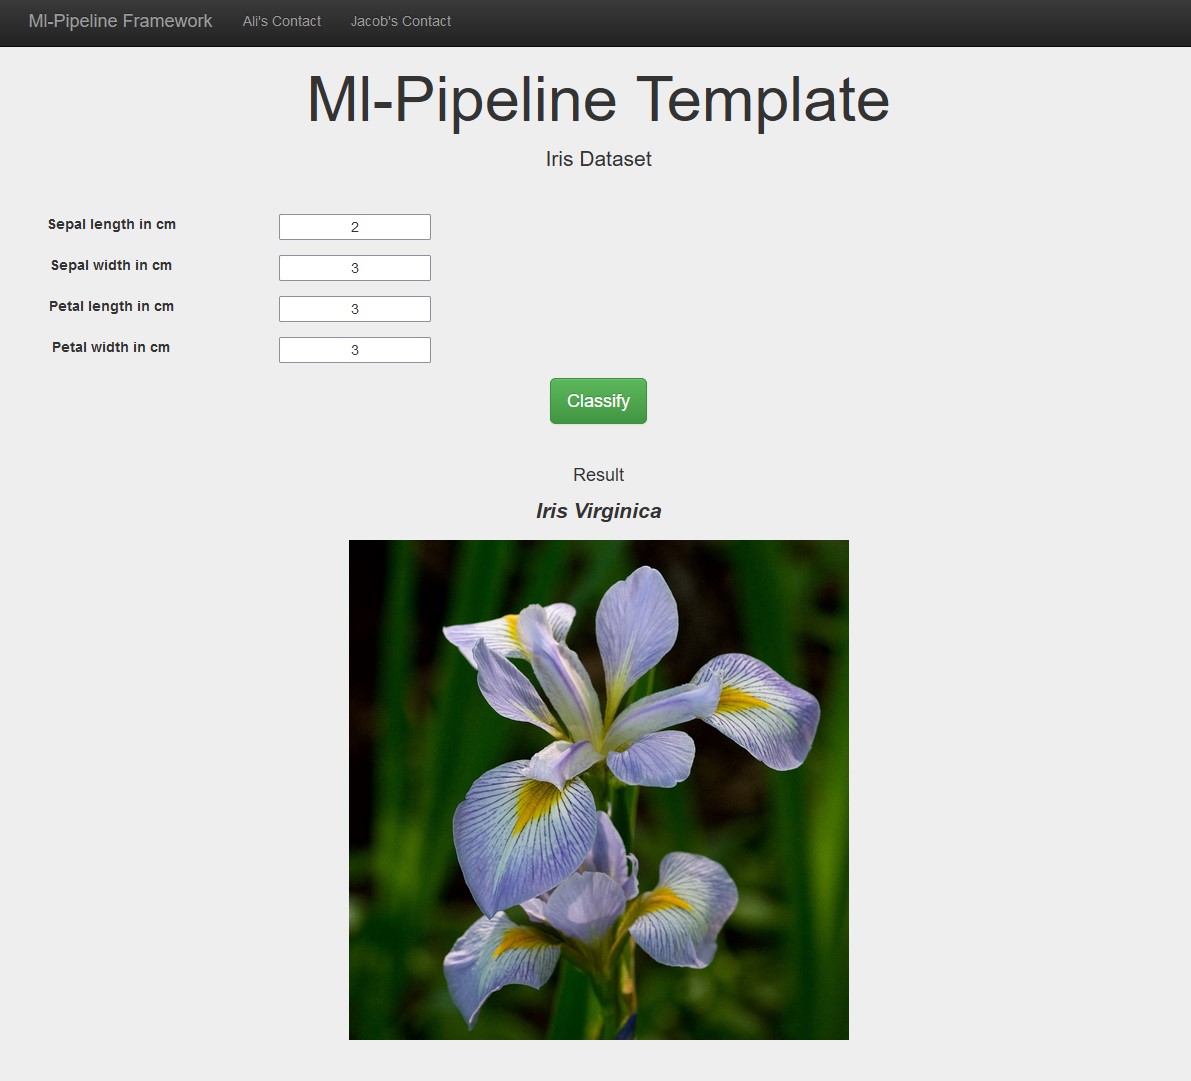
Task: Click the Iris Dataset subtitle
Action: [x=597, y=159]
